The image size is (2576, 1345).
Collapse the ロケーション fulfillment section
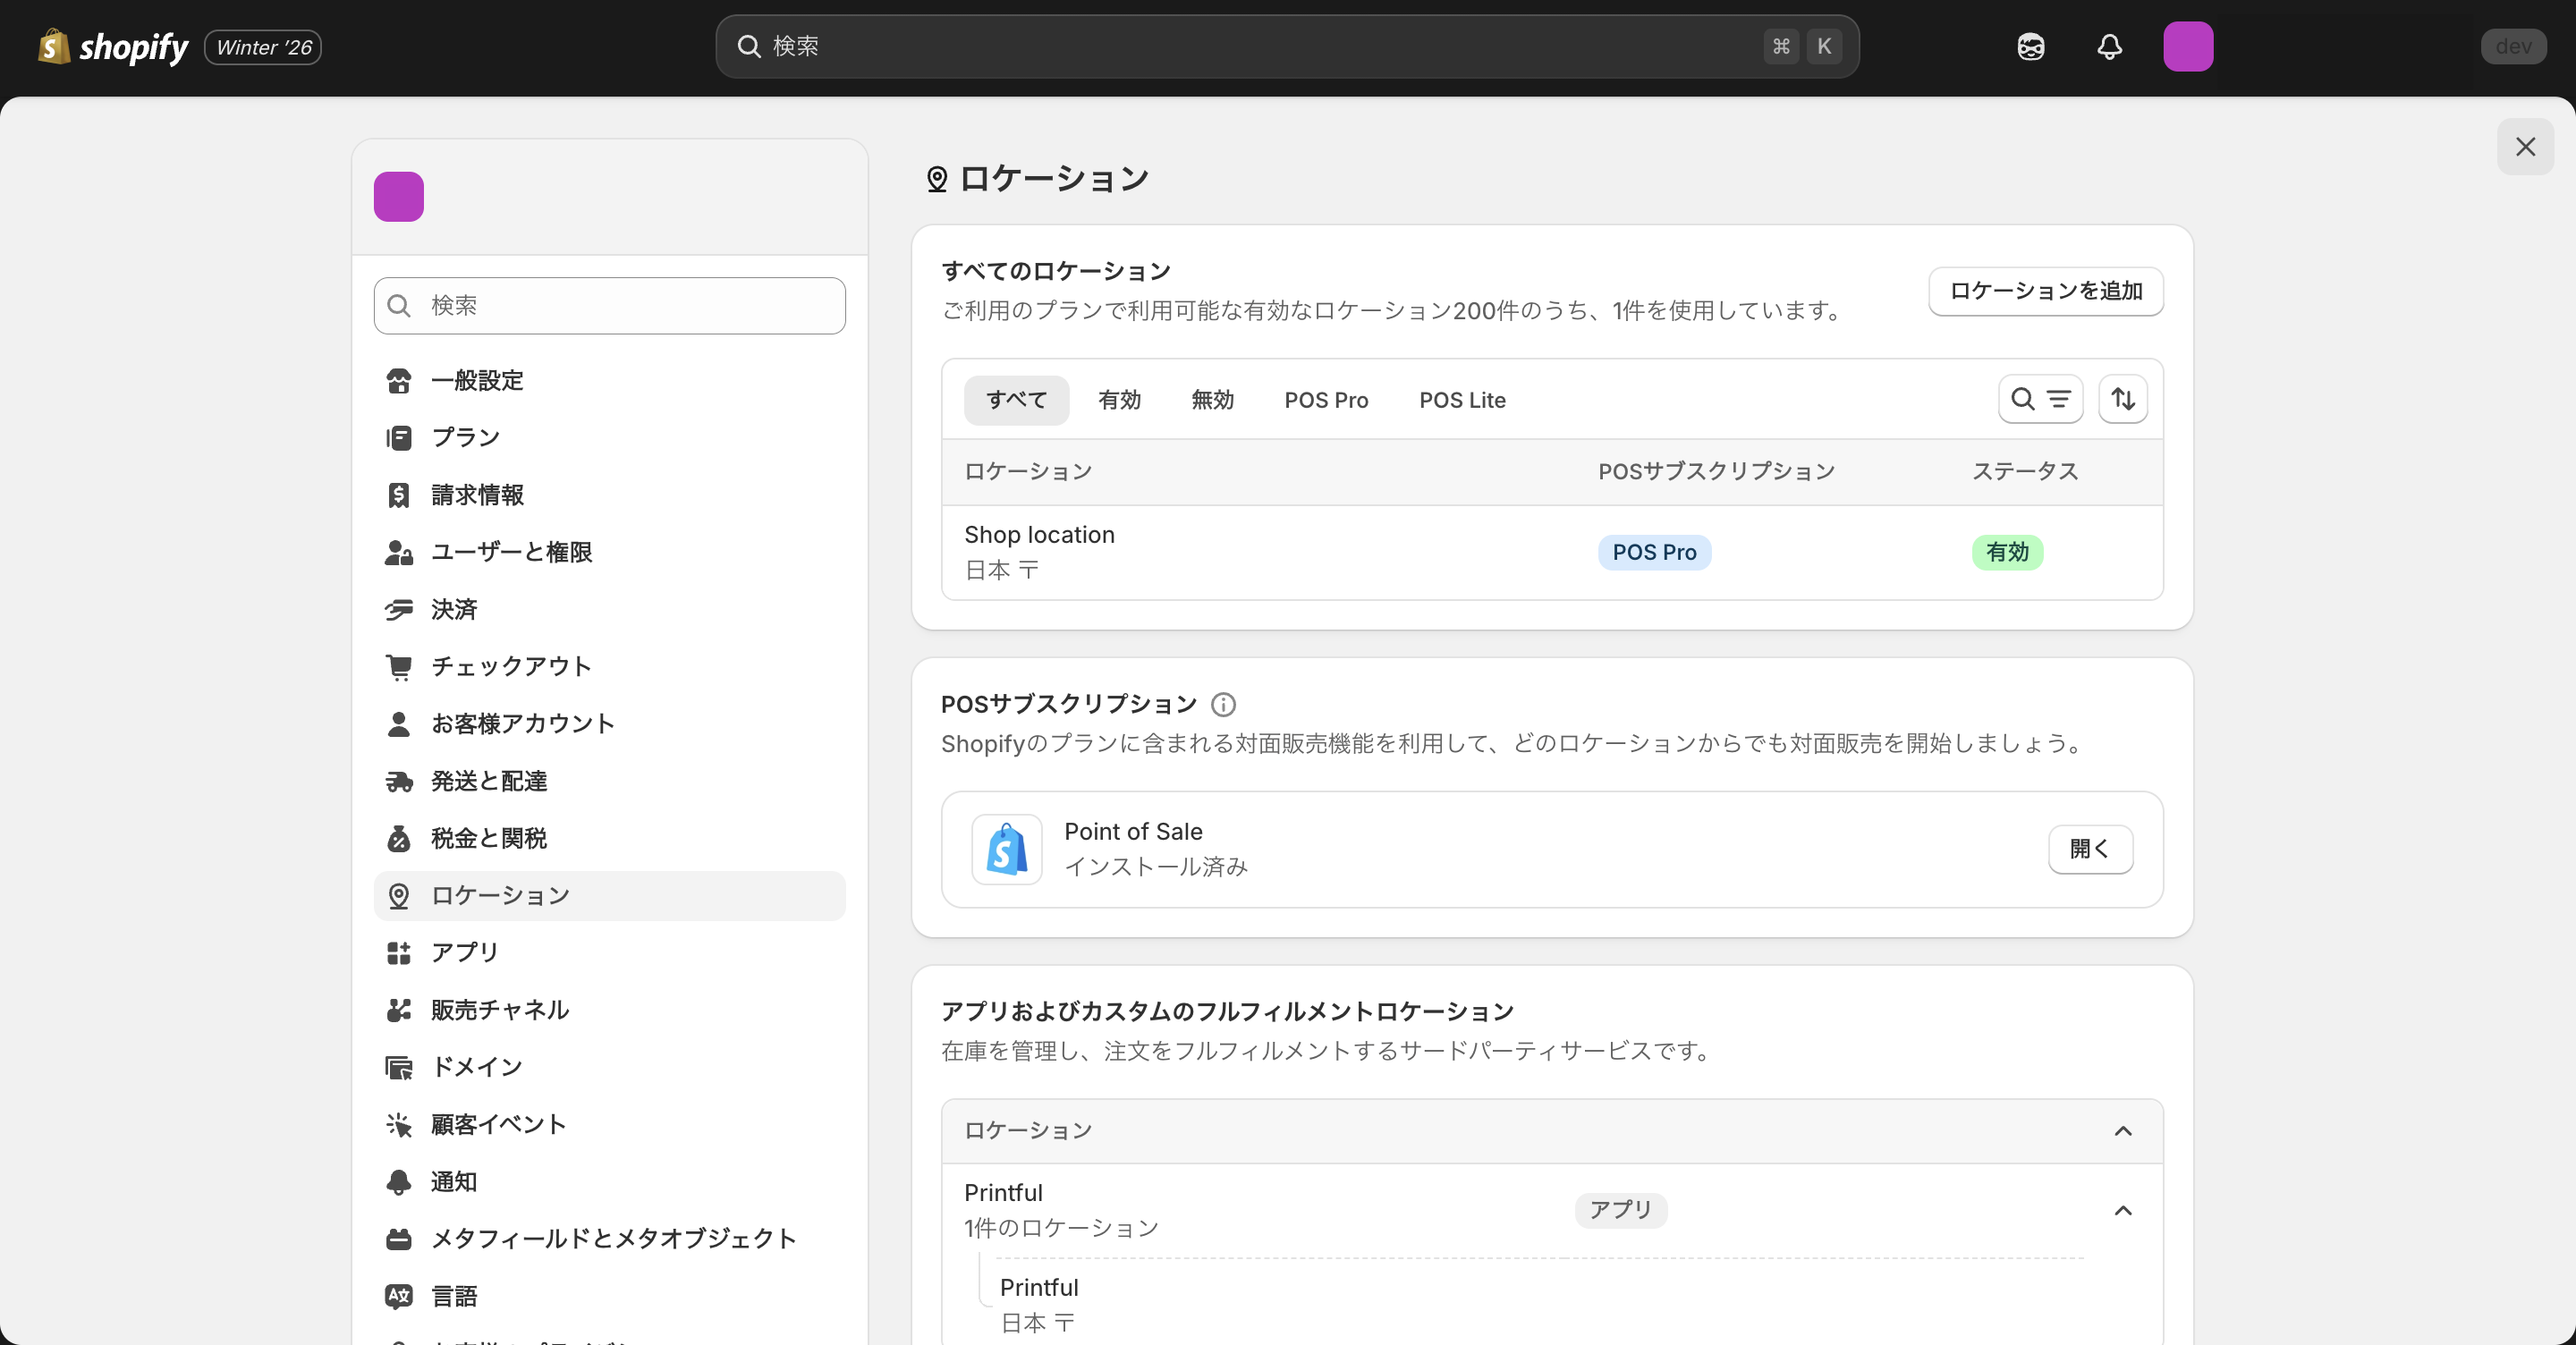point(2123,1131)
